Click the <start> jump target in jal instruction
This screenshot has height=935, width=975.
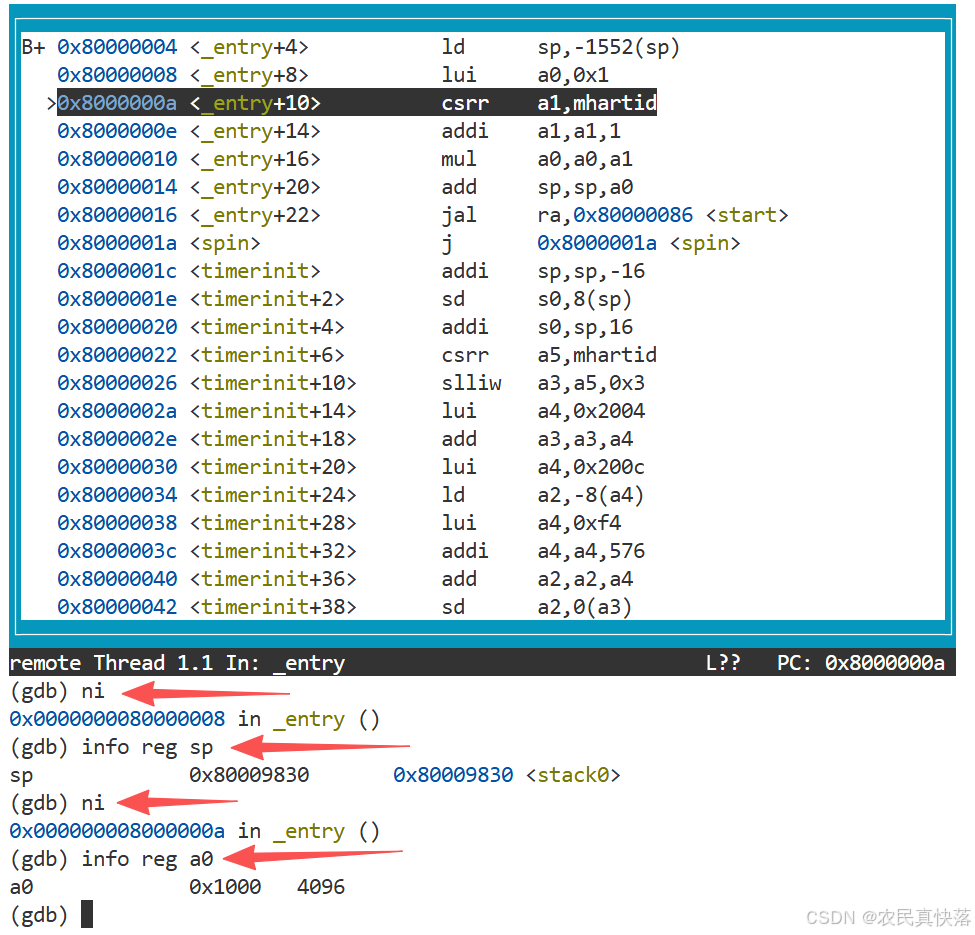[x=746, y=215]
